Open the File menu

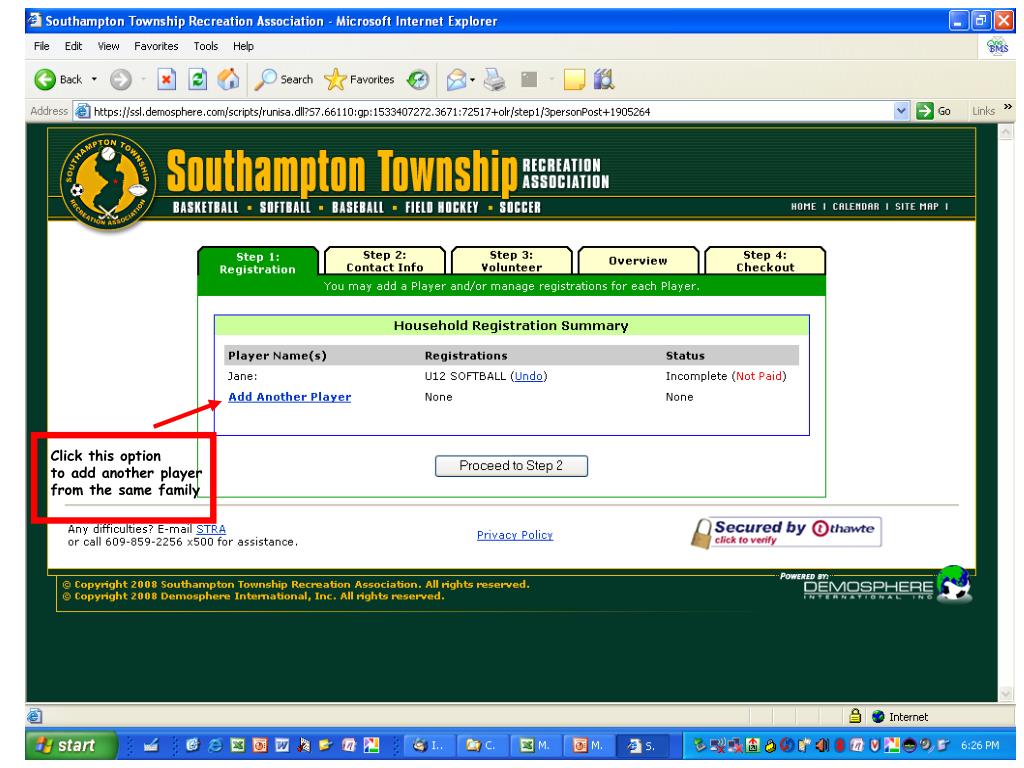point(41,46)
